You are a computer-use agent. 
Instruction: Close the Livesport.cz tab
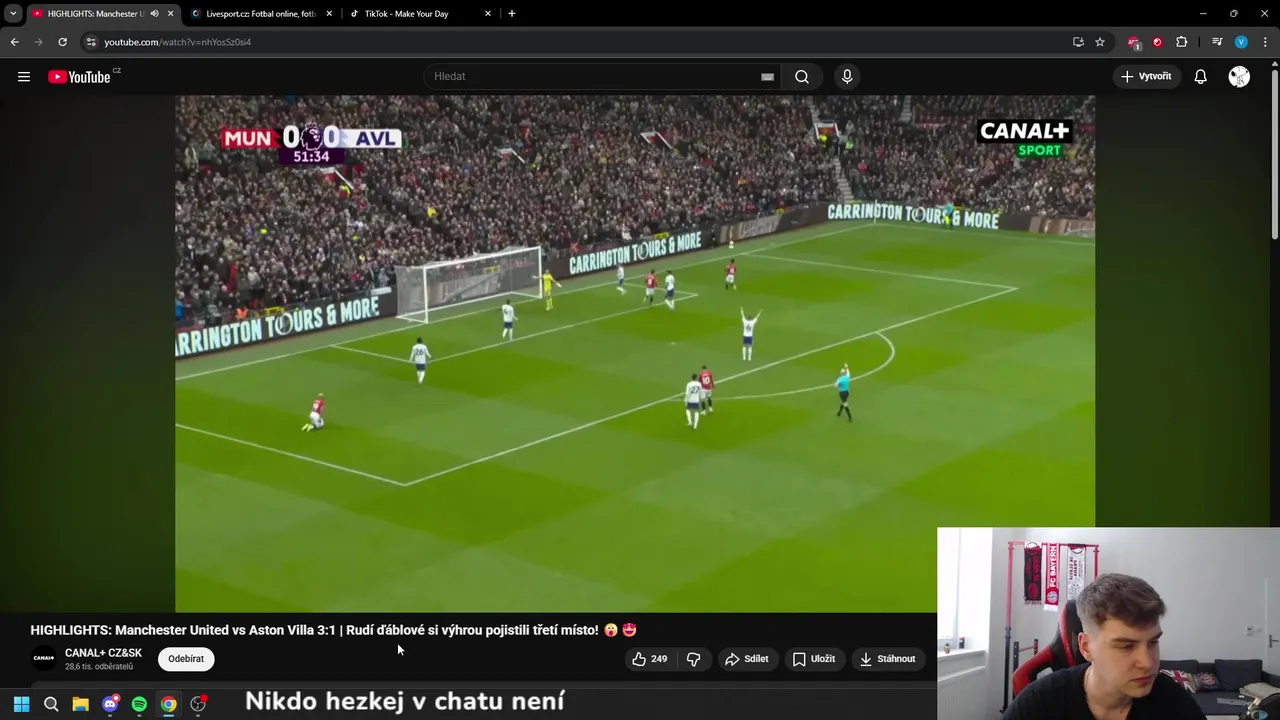pos(329,13)
